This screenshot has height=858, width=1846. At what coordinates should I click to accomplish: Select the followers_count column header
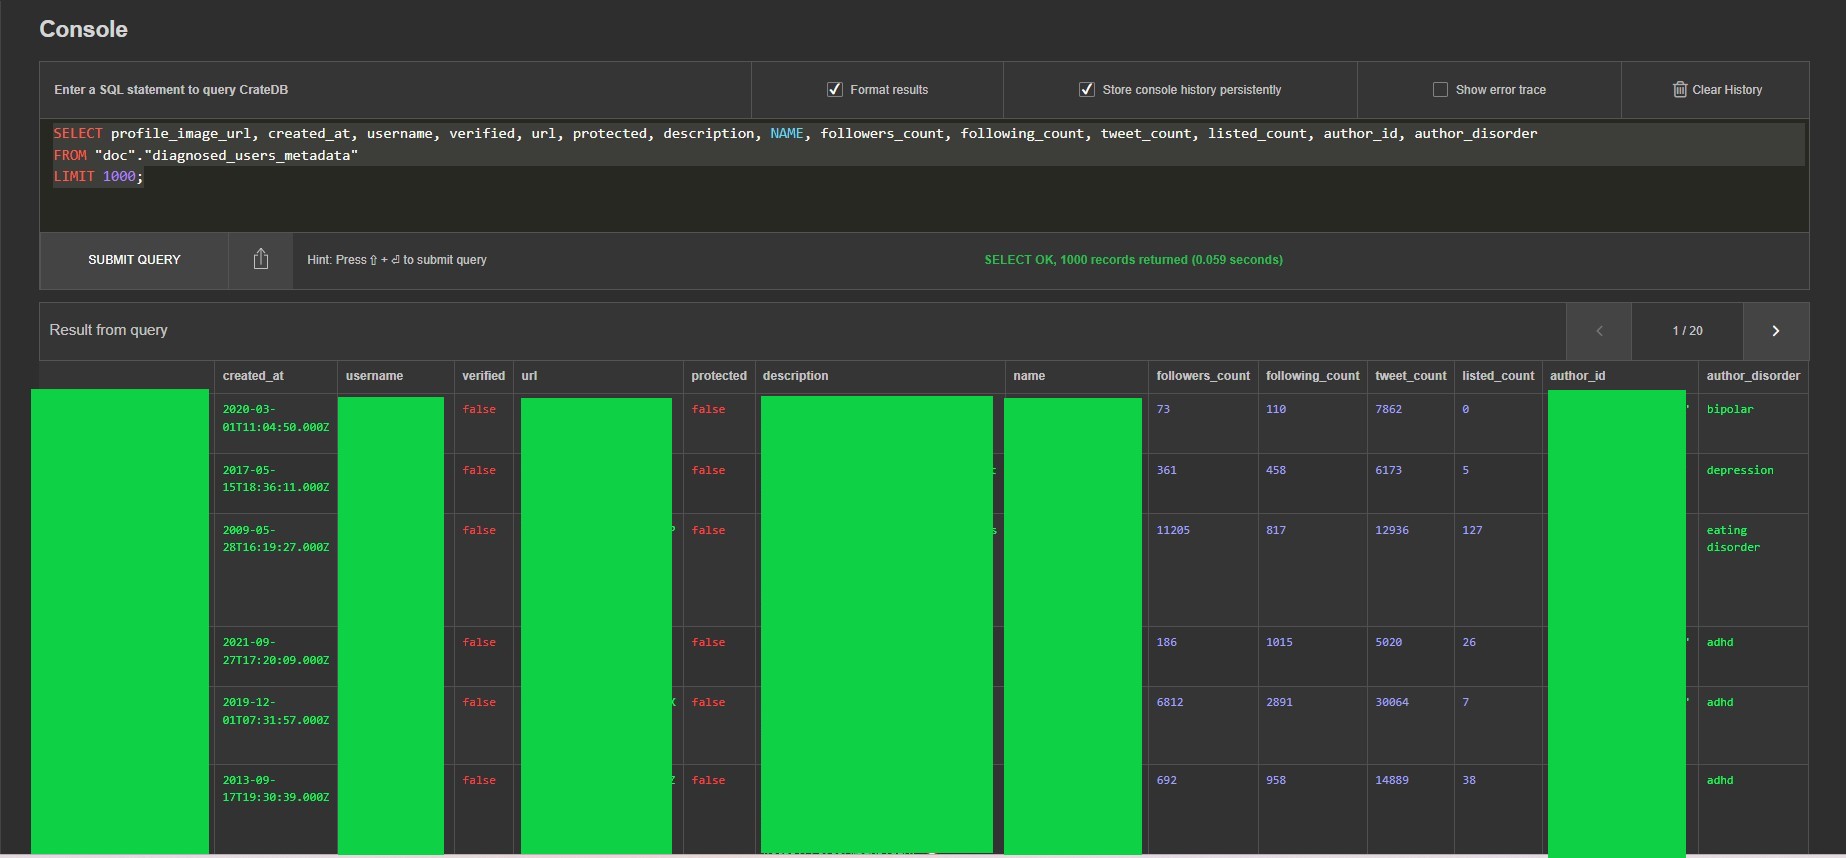point(1202,376)
